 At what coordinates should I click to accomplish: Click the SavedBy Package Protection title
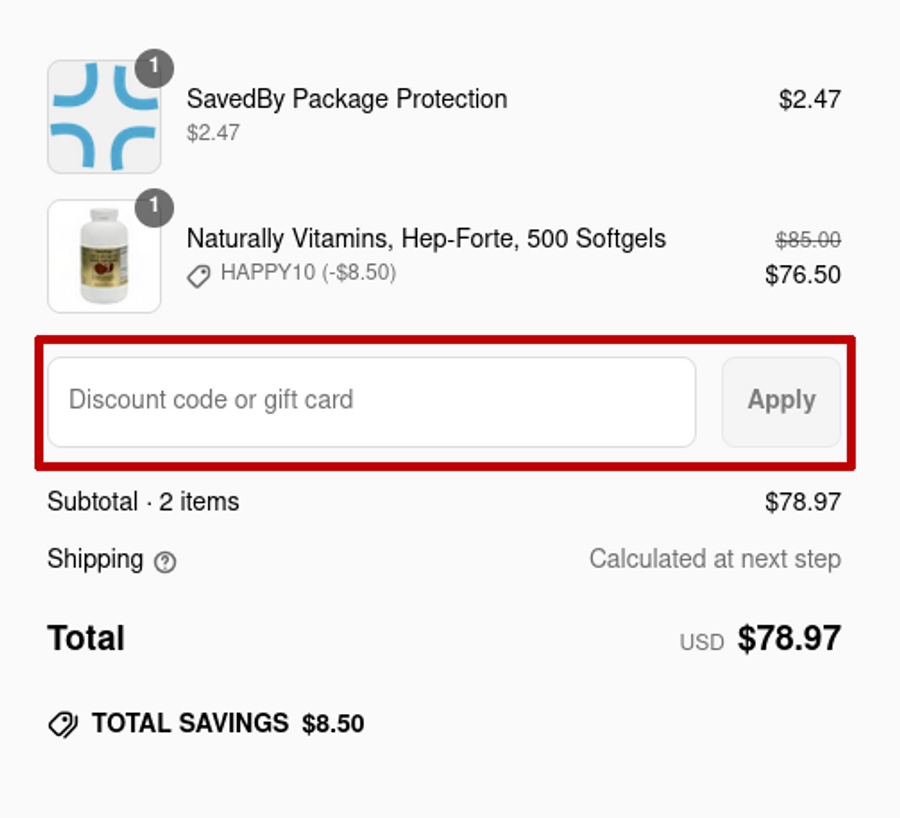pos(346,99)
